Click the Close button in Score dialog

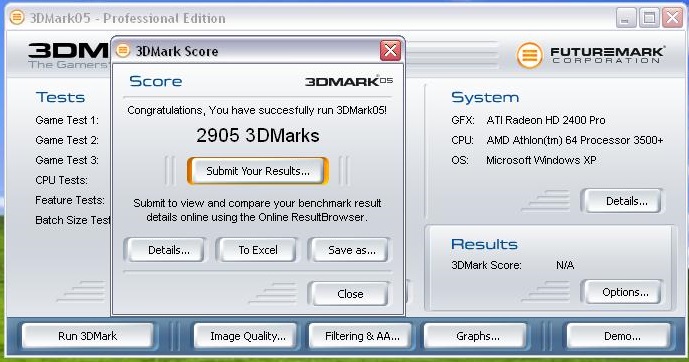(350, 293)
